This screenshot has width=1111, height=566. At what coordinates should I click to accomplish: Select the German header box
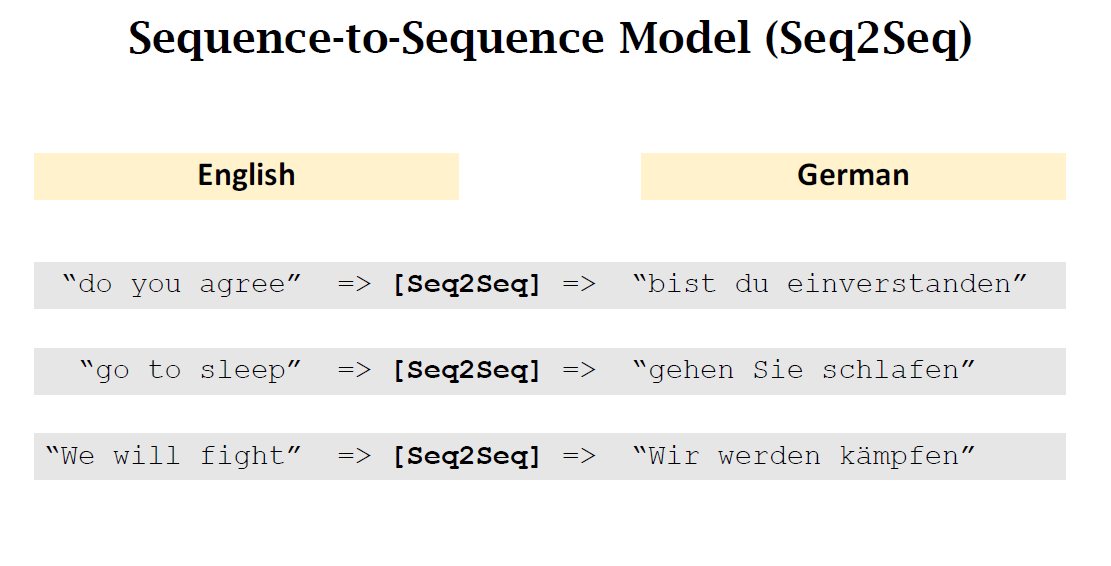tap(853, 176)
